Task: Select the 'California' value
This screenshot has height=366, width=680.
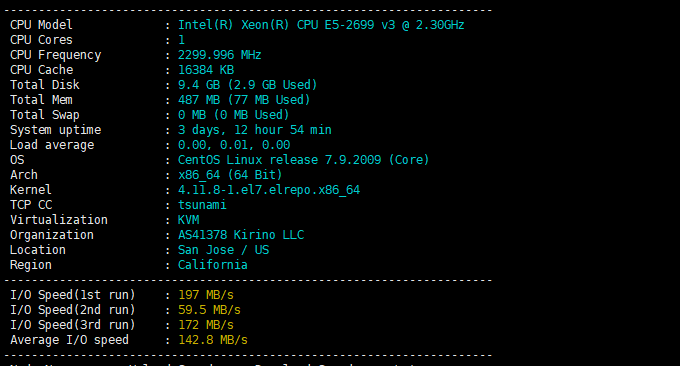Action: point(212,265)
